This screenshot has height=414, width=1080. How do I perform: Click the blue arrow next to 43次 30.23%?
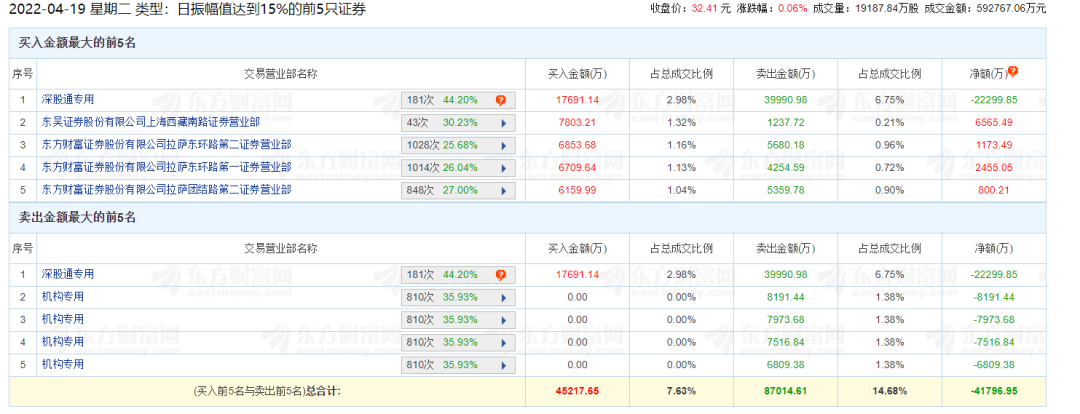(502, 122)
